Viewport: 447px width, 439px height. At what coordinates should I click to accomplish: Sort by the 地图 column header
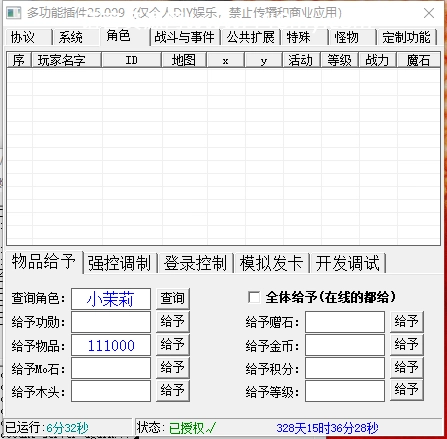[184, 61]
